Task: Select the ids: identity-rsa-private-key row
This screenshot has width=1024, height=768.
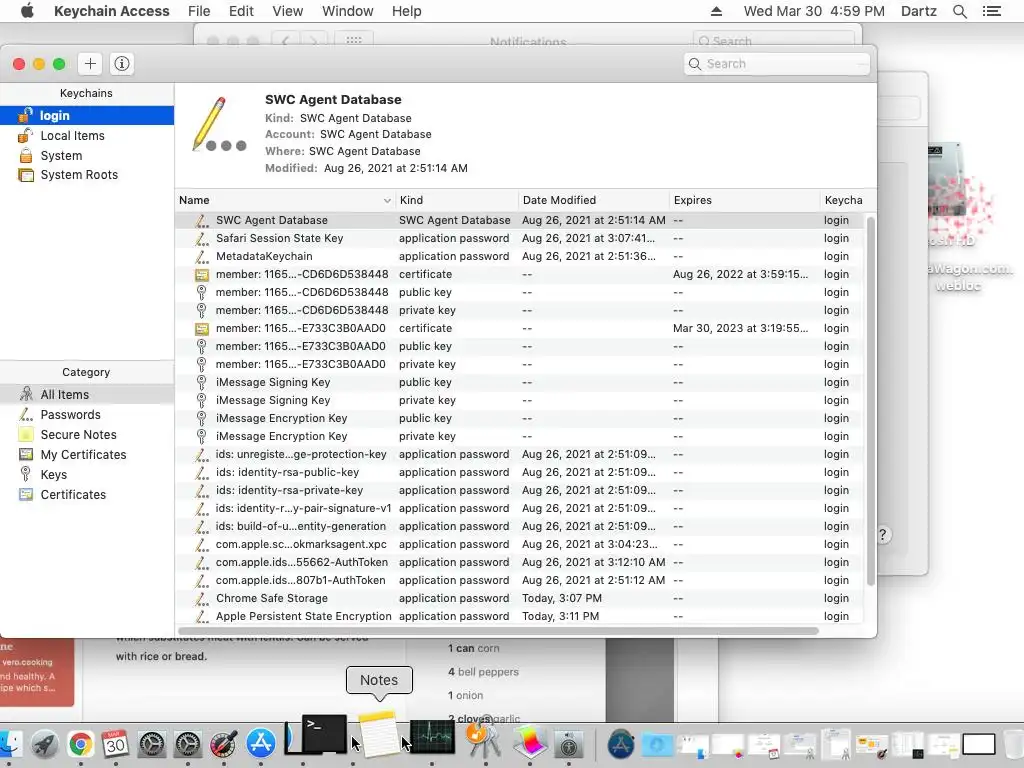Action: (x=520, y=490)
